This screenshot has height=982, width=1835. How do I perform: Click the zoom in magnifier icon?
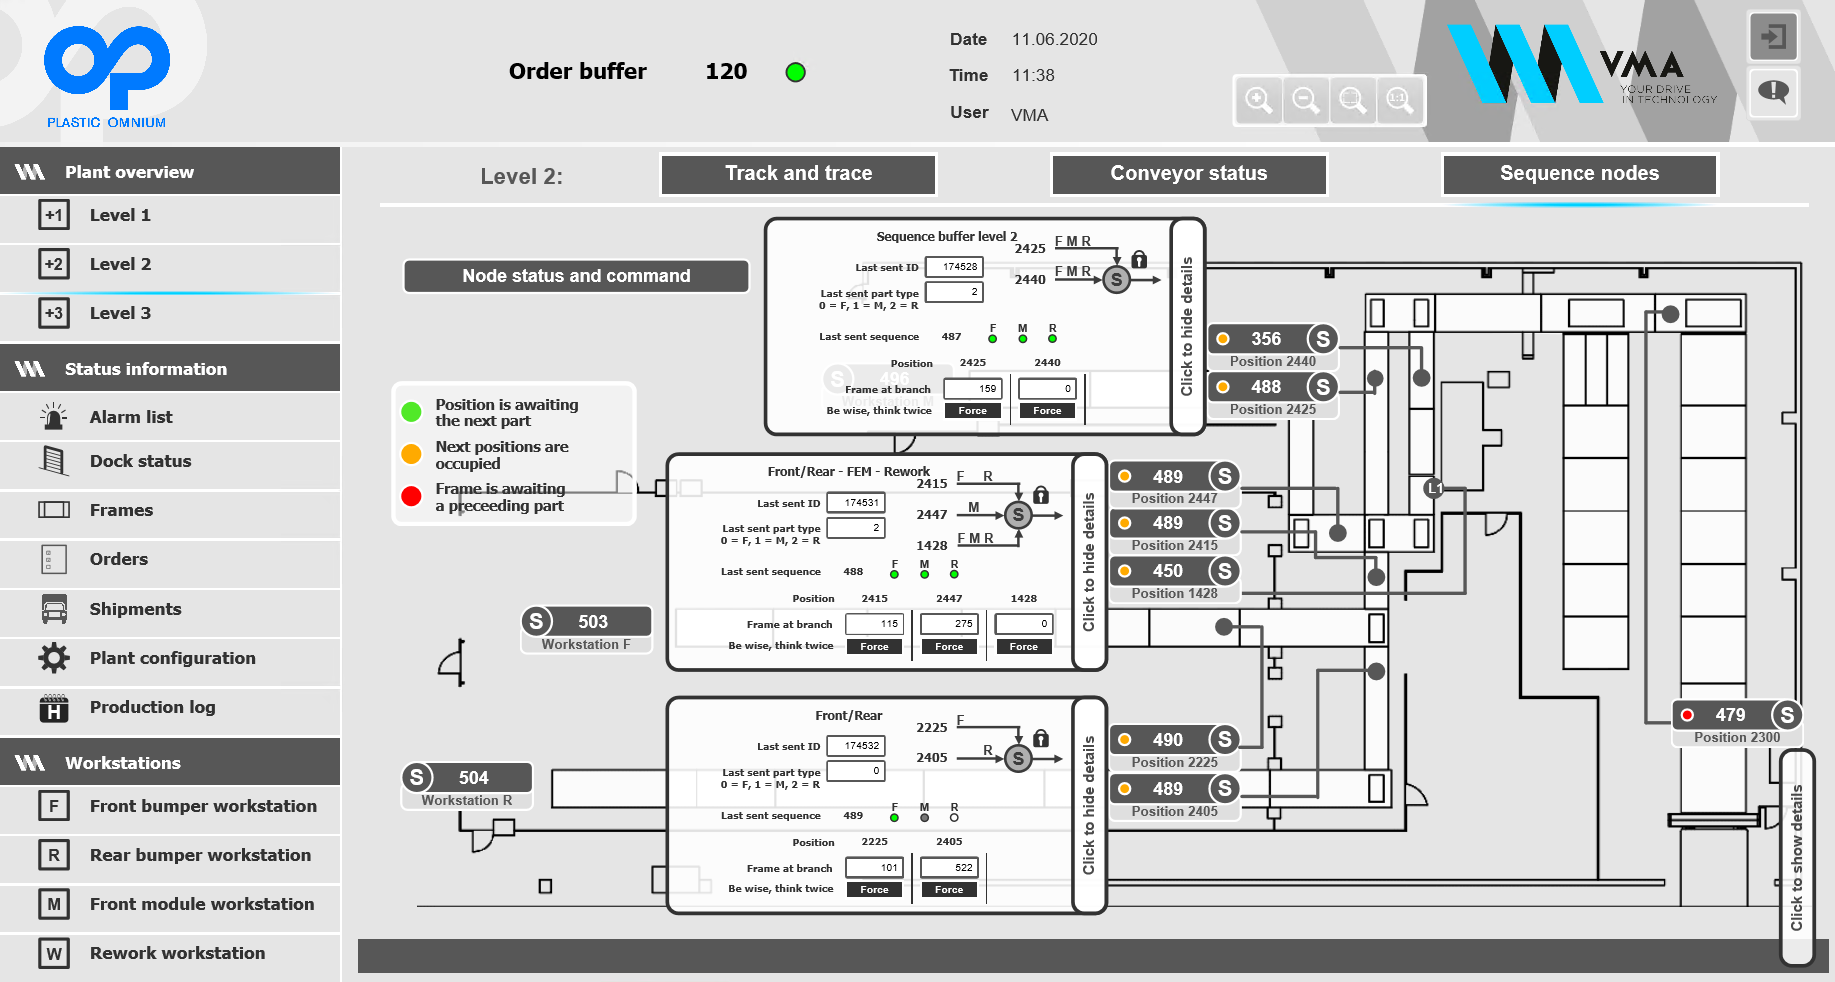(1258, 100)
